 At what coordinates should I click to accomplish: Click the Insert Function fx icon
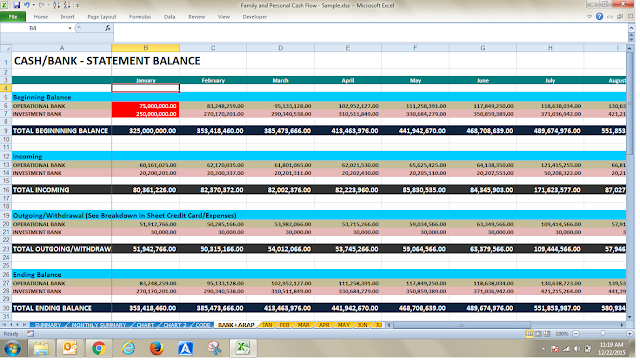click(x=107, y=28)
